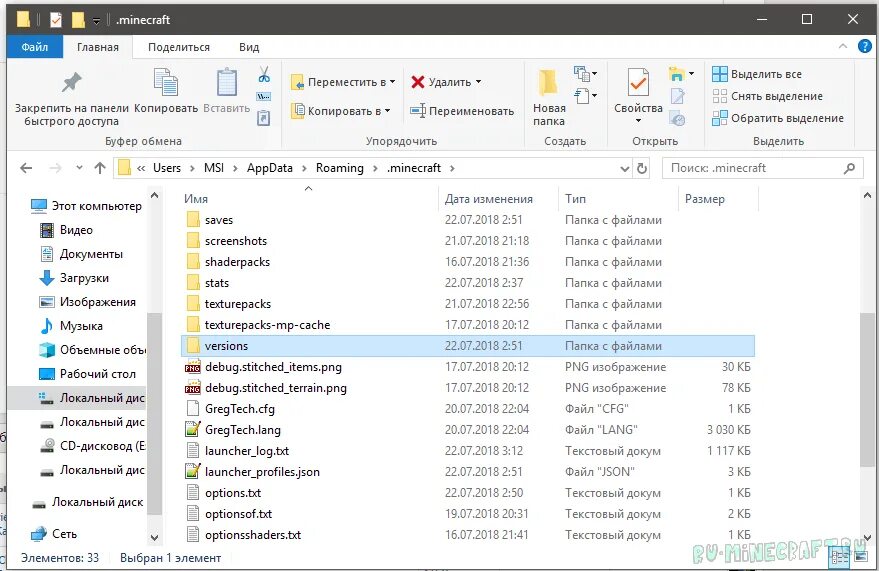Select the saves folder
Image resolution: width=879 pixels, height=571 pixels.
click(469, 220)
